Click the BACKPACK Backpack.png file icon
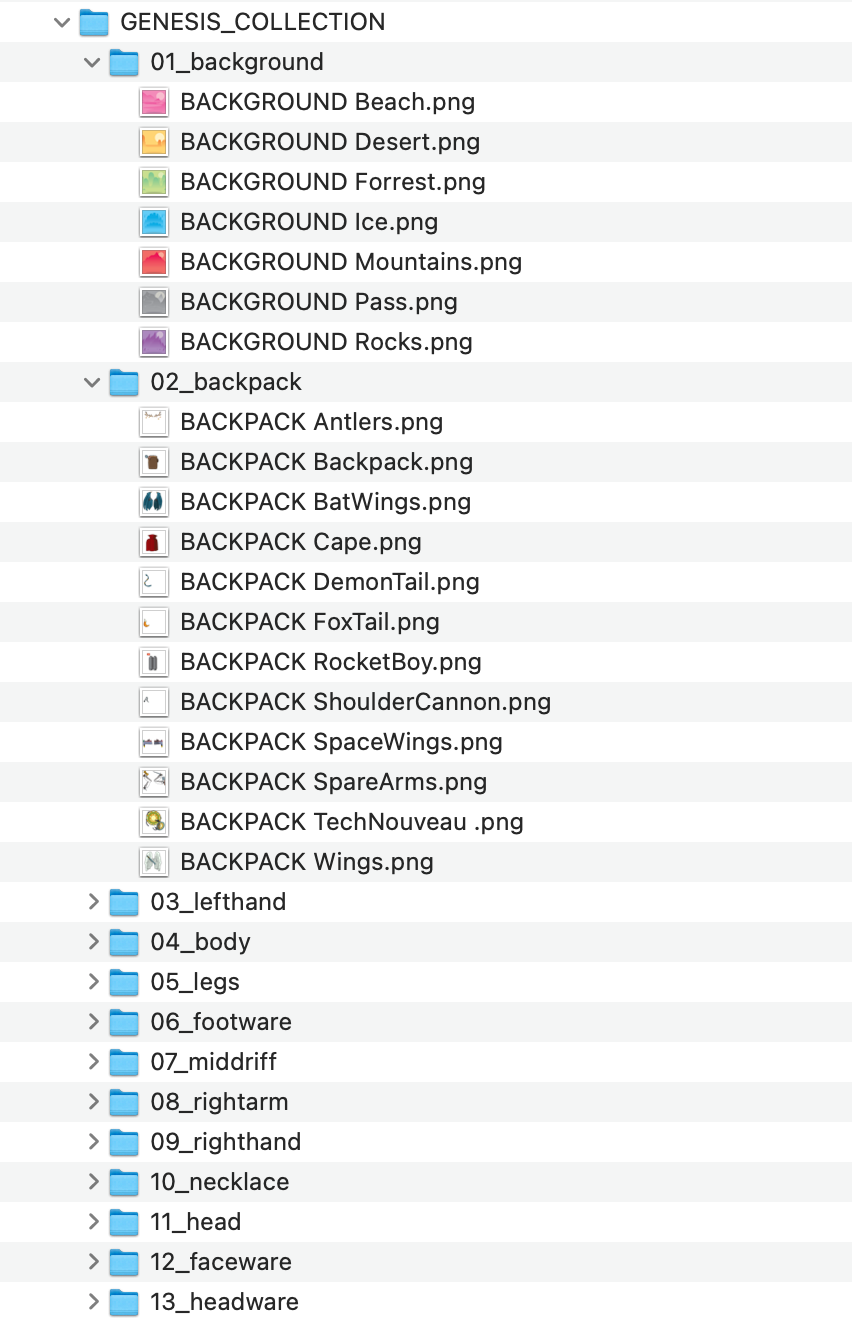This screenshot has height=1322, width=852. [153, 462]
